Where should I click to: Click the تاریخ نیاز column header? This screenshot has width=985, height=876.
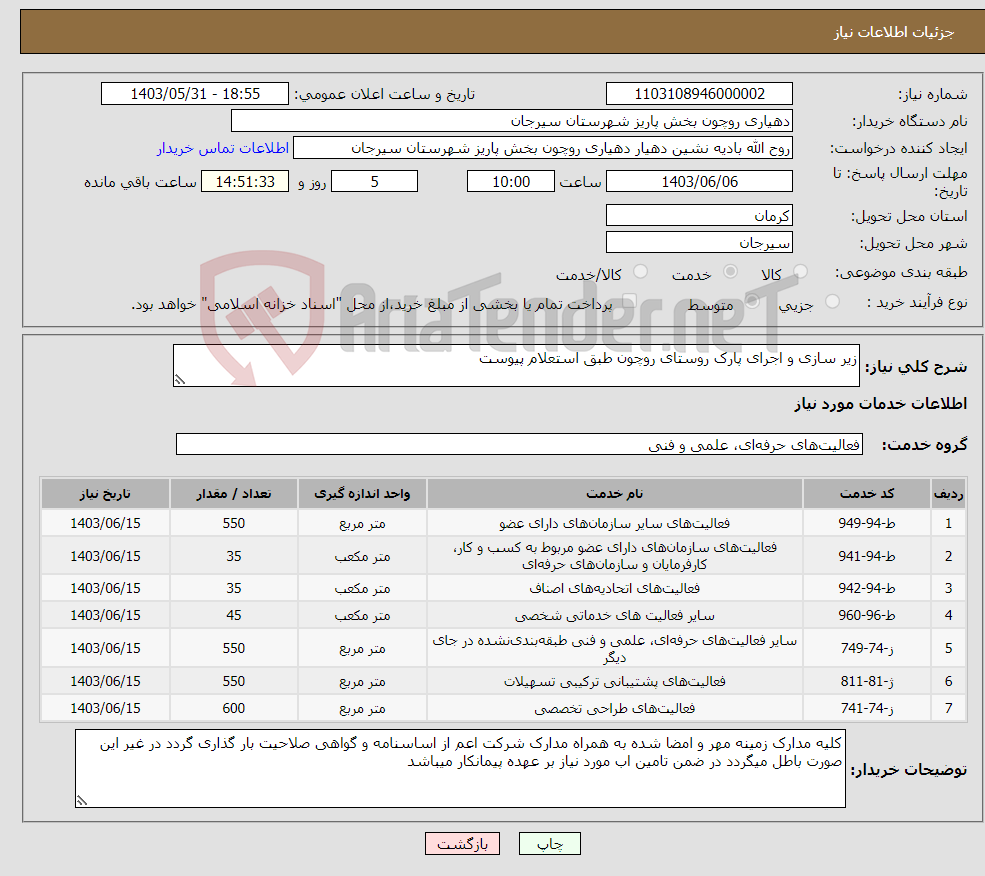106,493
